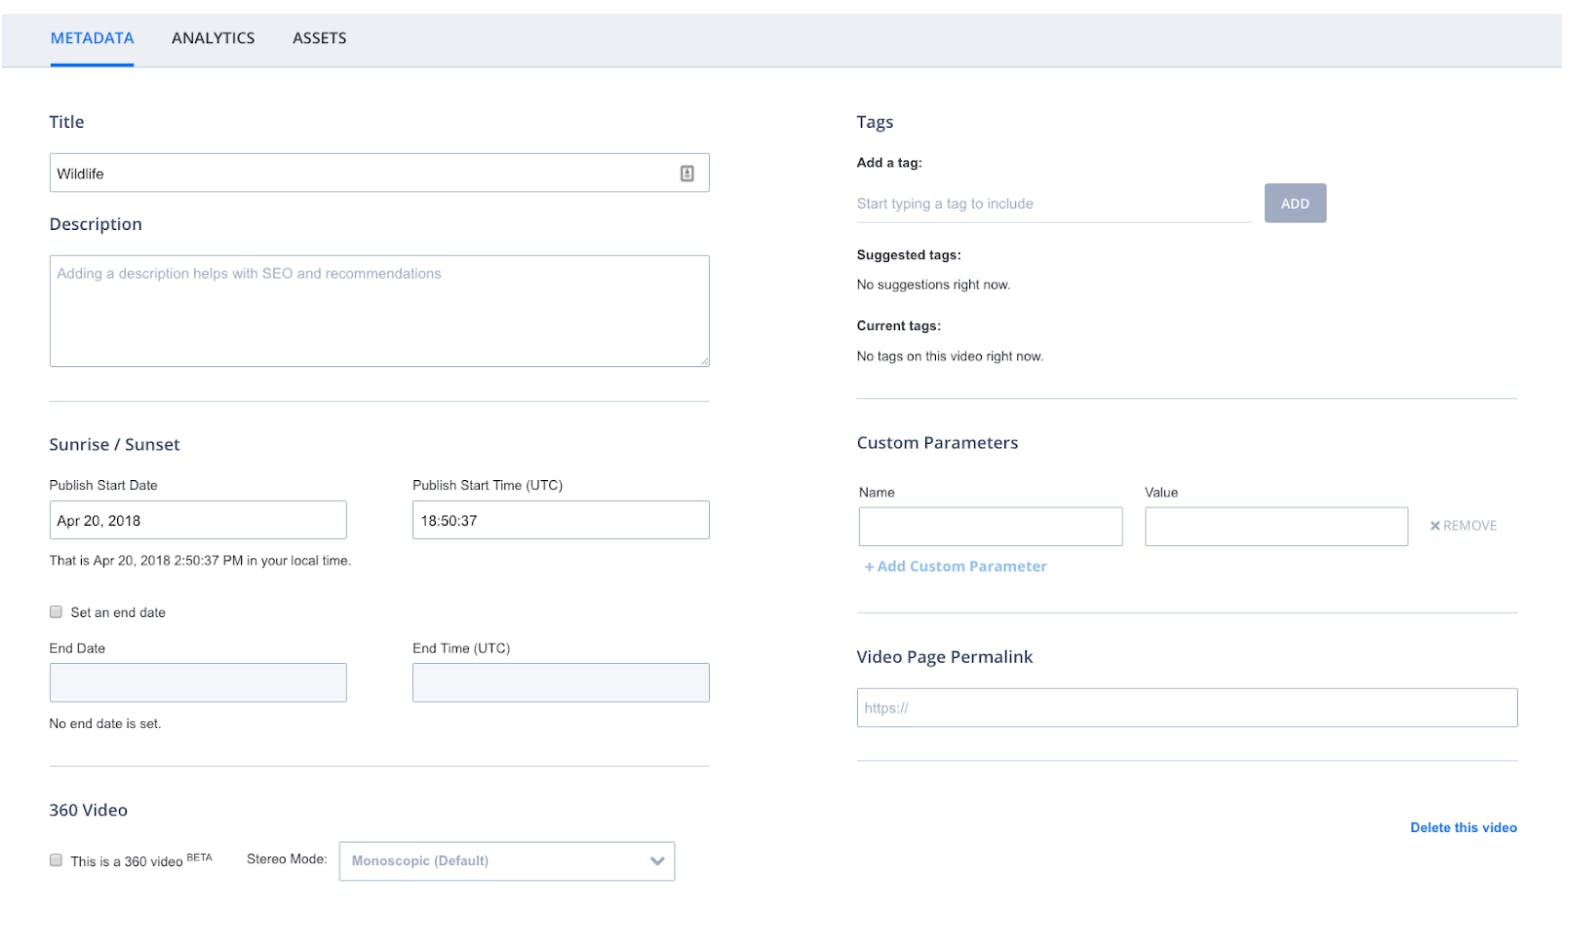Screen dimensions: 1588x928
Task: Focus the tag input field
Action: tap(1054, 204)
